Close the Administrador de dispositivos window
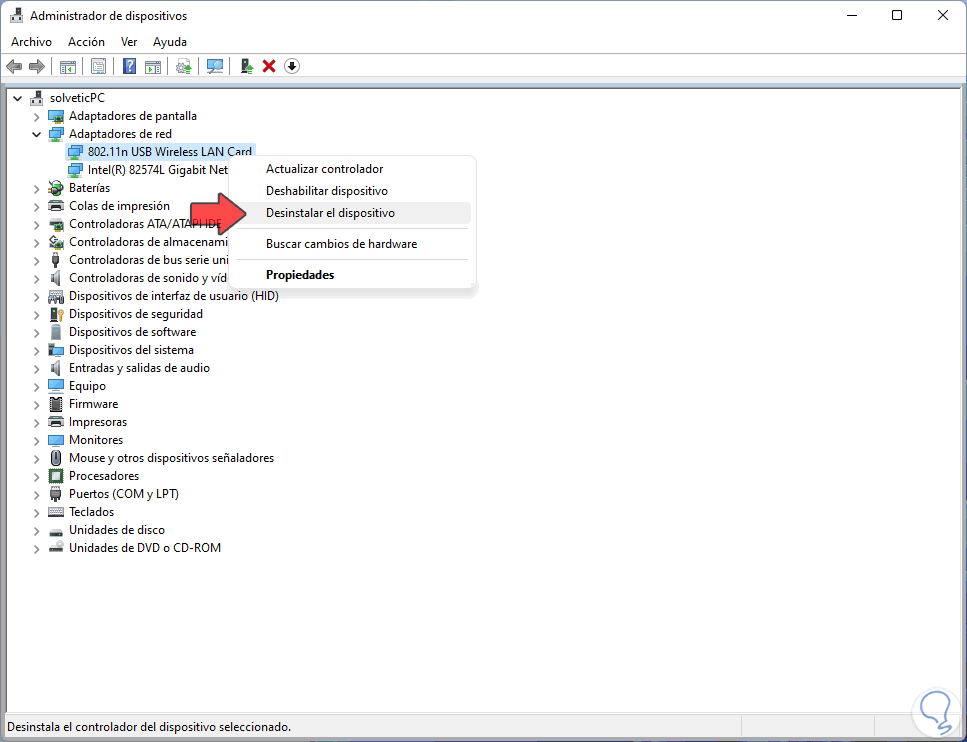This screenshot has width=967, height=742. click(943, 15)
